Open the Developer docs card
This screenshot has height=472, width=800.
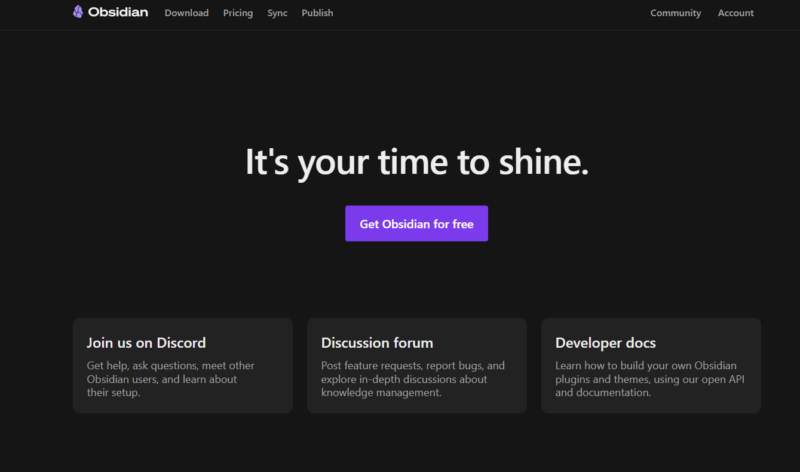(x=651, y=365)
